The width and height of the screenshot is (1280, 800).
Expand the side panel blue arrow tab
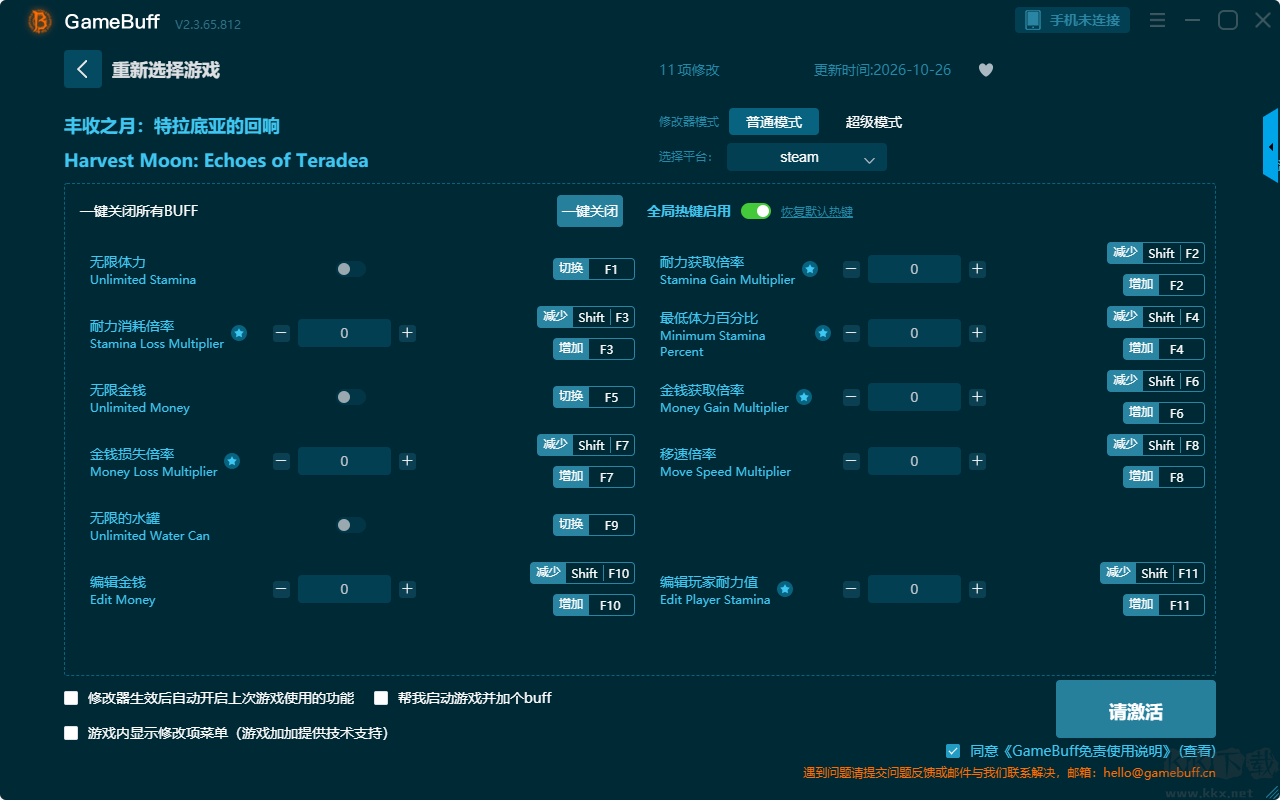coord(1271,146)
